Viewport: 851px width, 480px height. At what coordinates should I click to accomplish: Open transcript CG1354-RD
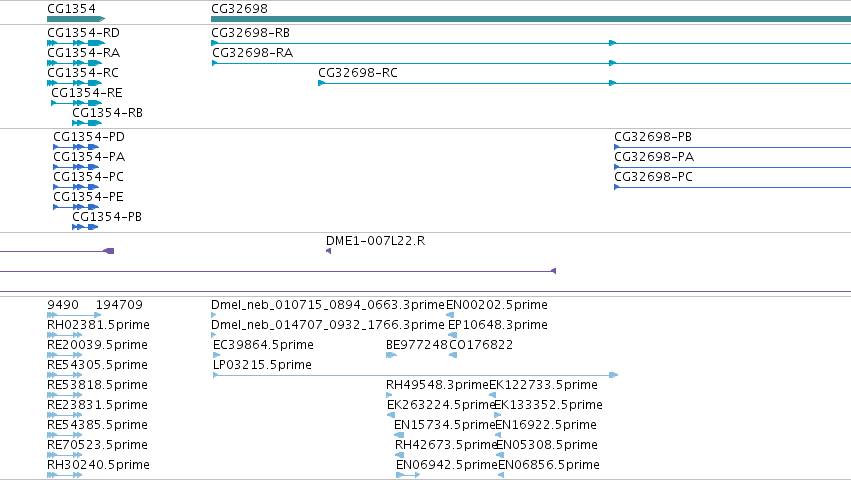(x=84, y=33)
